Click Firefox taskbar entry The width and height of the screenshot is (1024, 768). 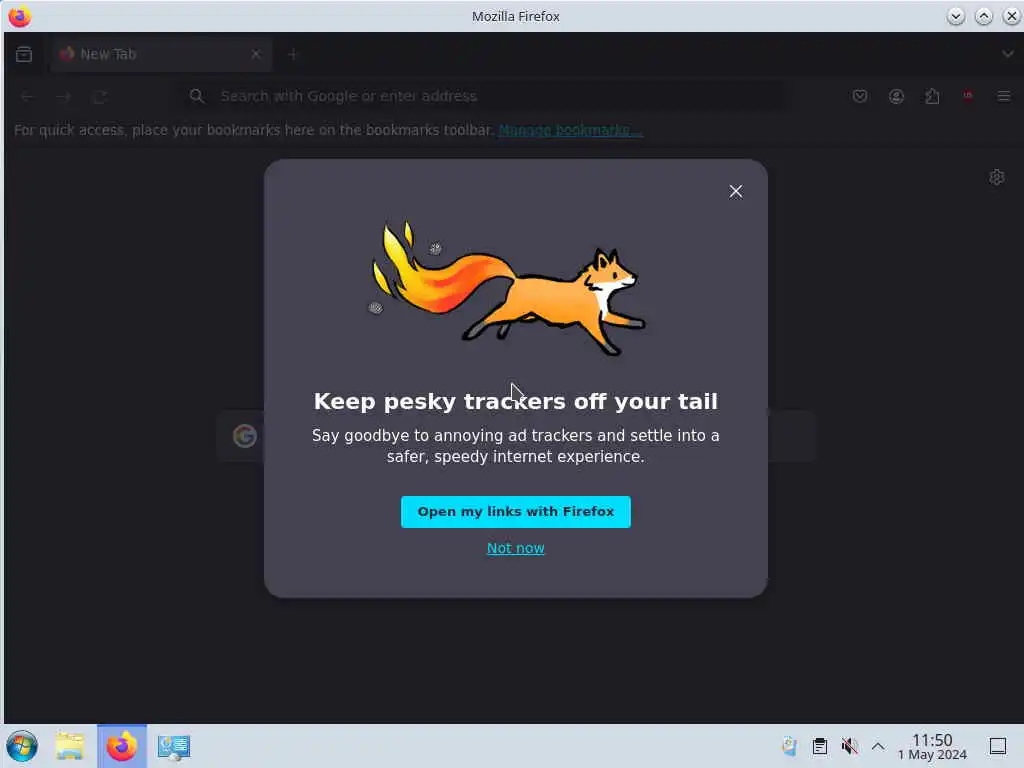122,746
